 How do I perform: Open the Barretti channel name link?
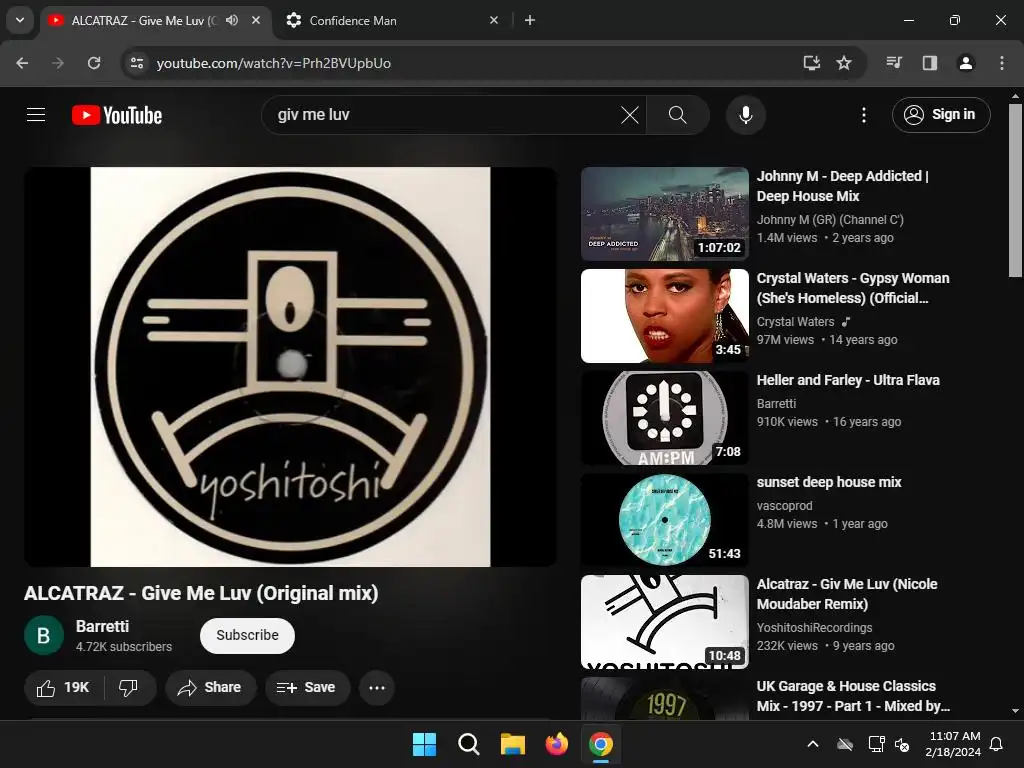point(103,626)
